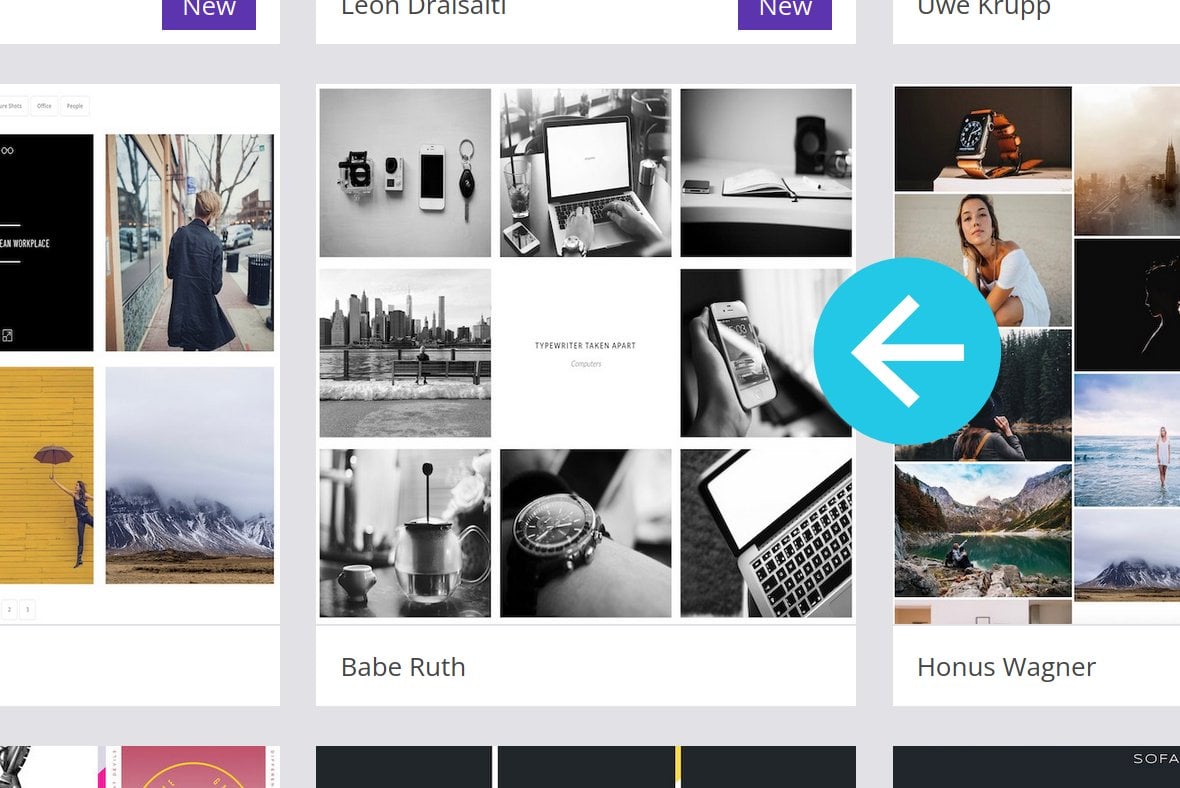Open the gadgets flat-lay photo in Babe Ruth
Screen dimensions: 1180x788
(405, 172)
